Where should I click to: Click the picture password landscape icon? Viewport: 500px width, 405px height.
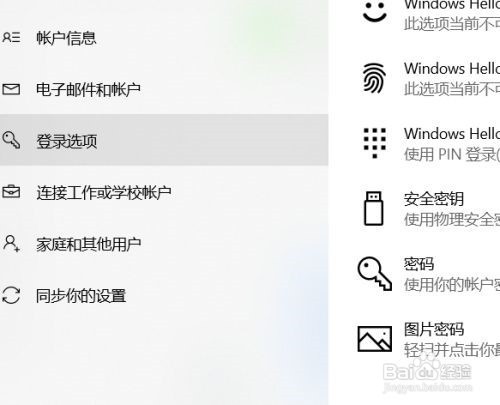[375, 339]
